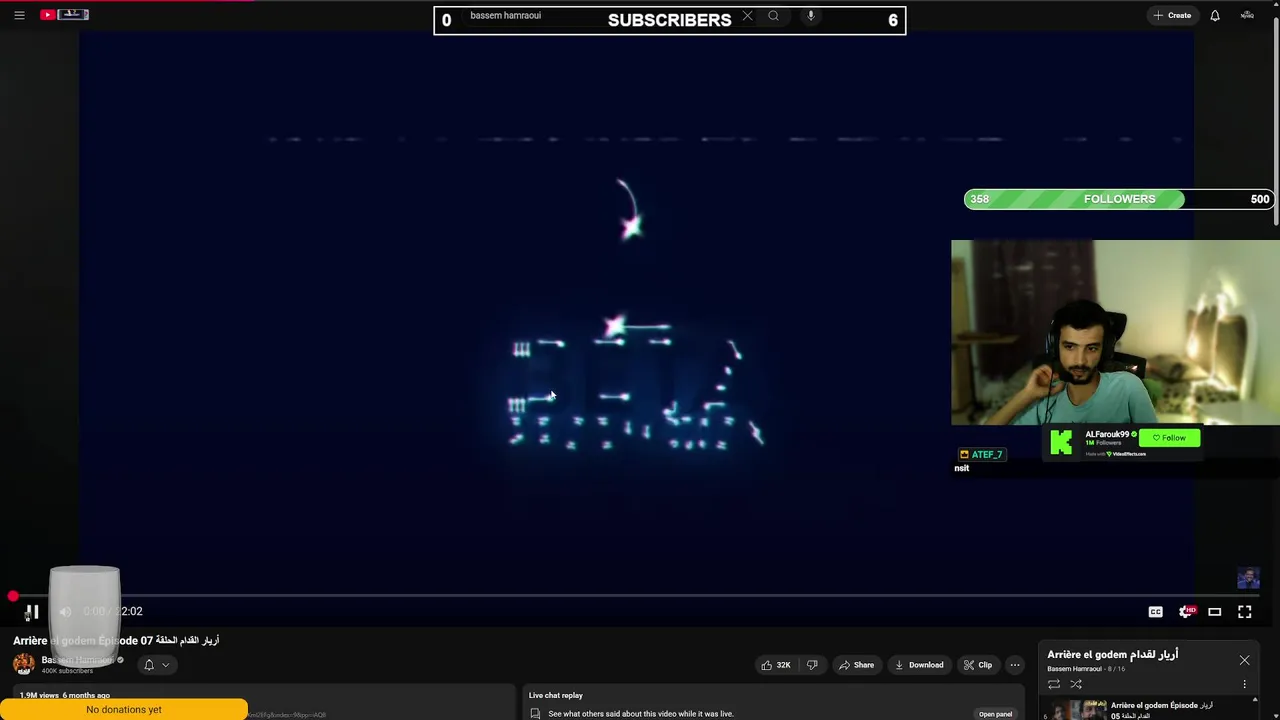1280x720 pixels.
Task: Like the video (32K)
Action: click(776, 665)
